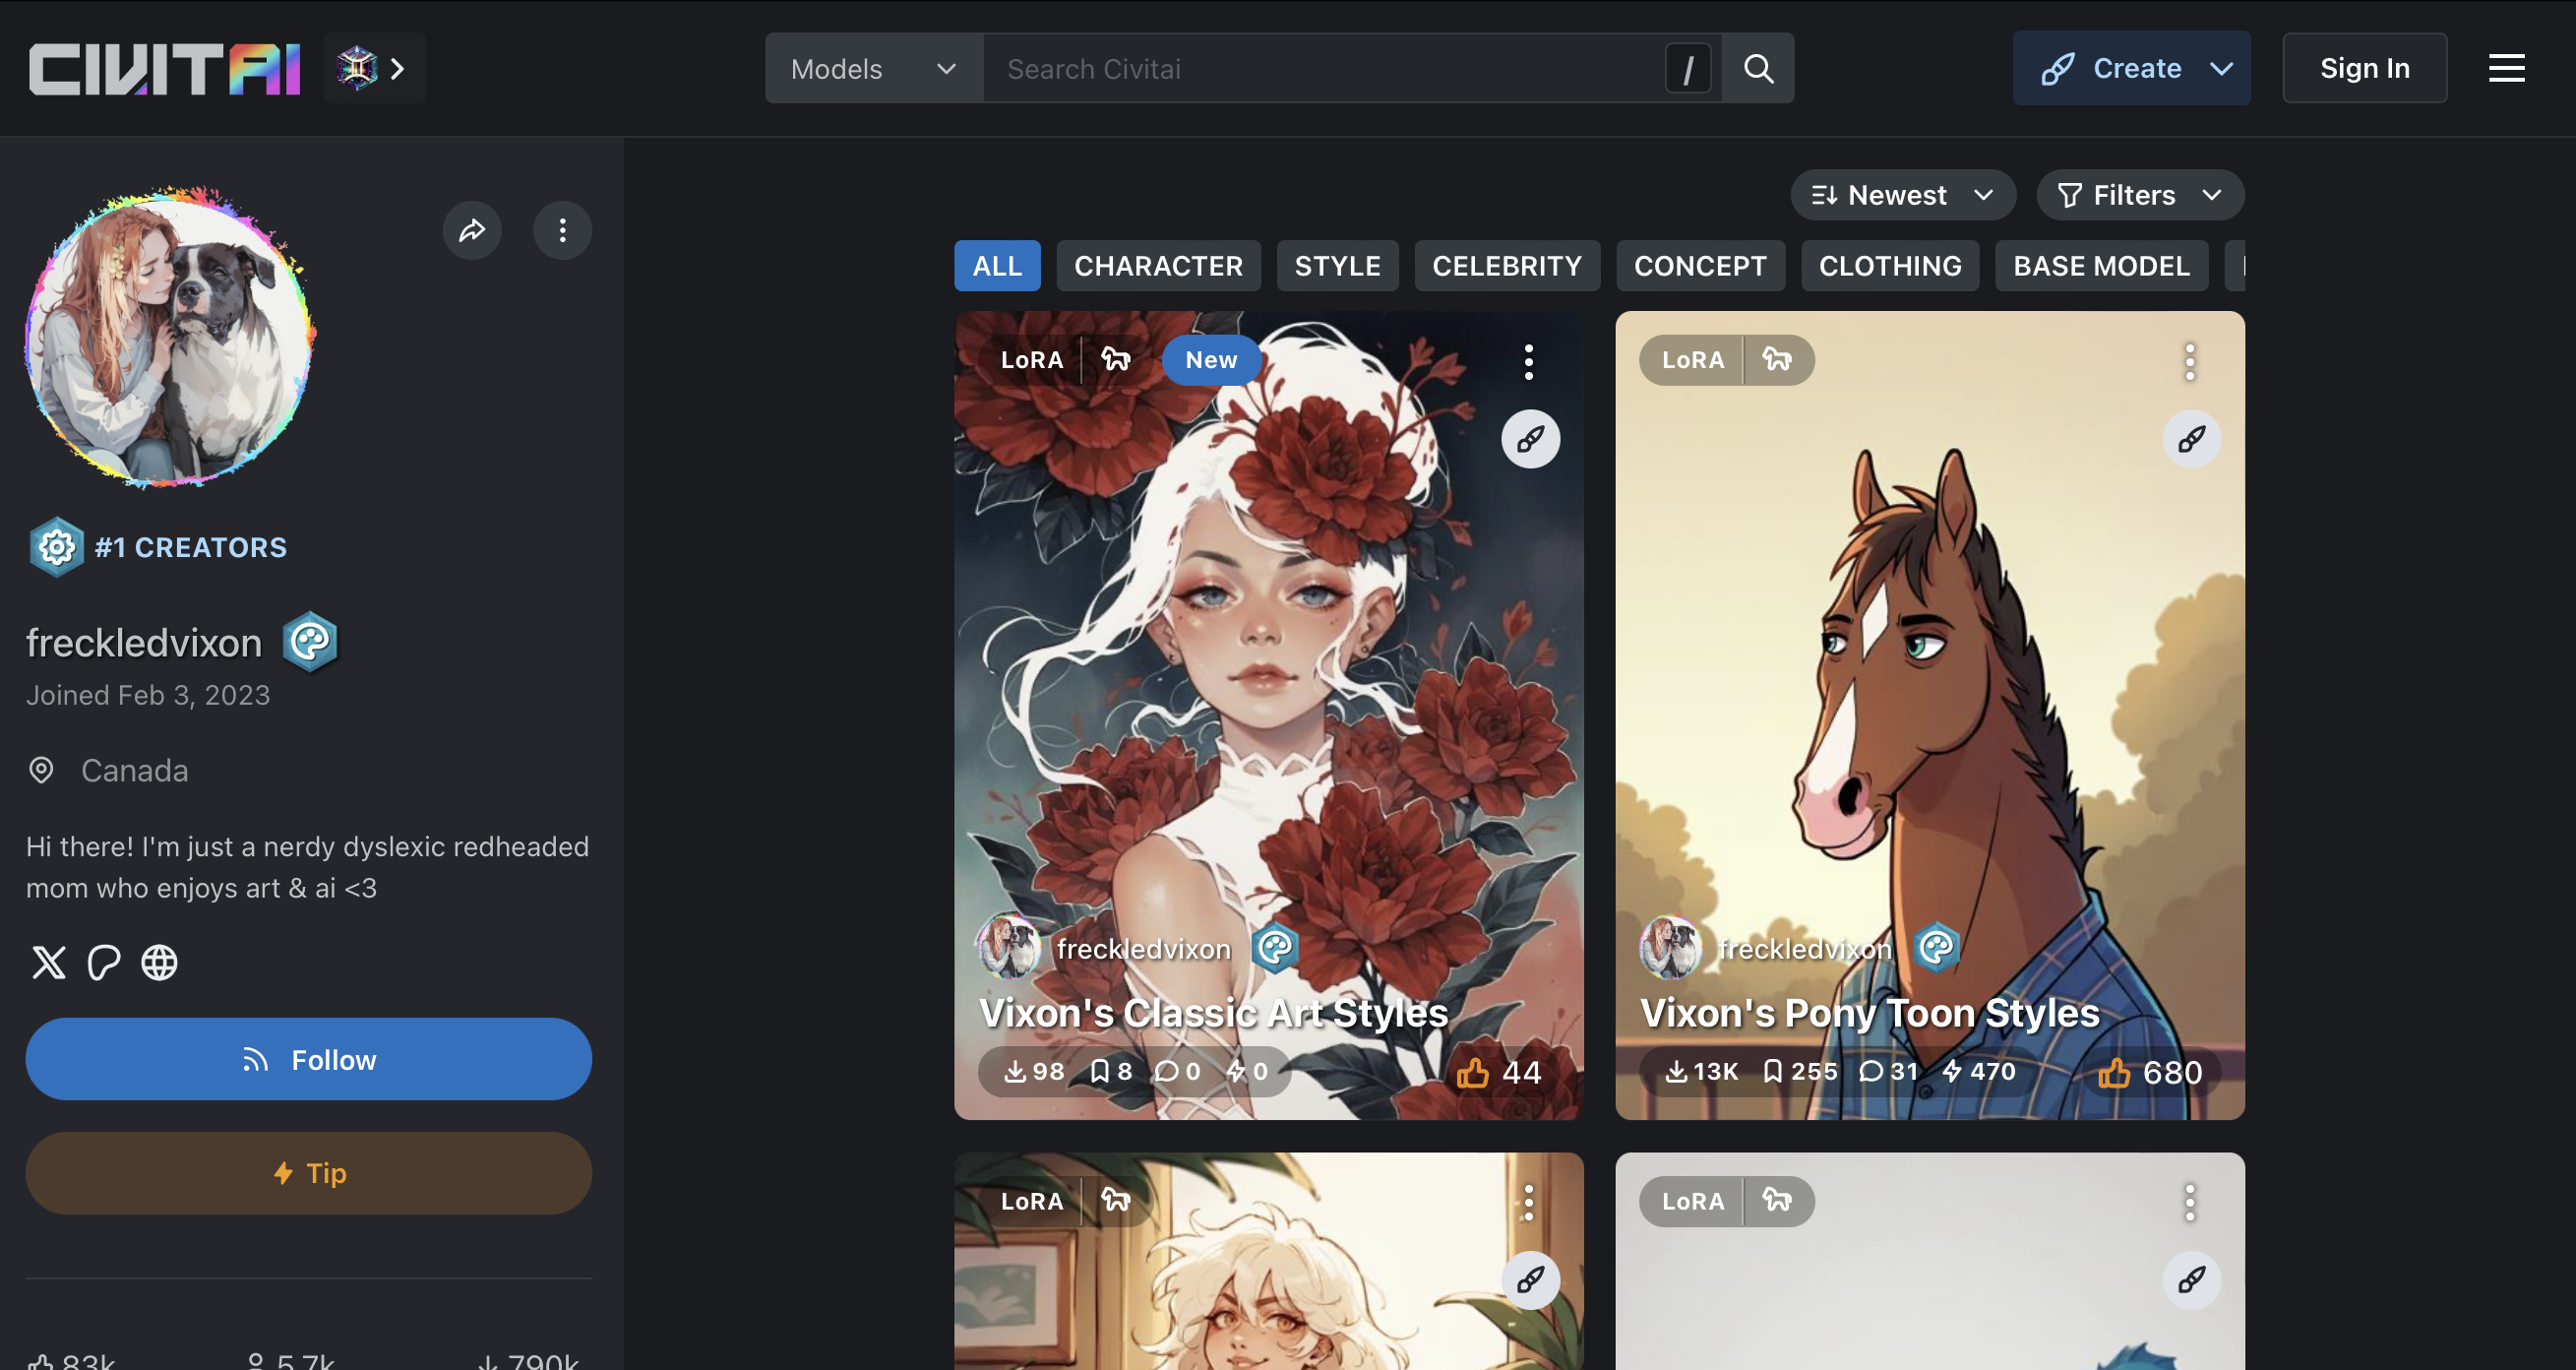This screenshot has width=2576, height=1370.
Task: Select the BASE MODEL category tab
Action: [2101, 266]
